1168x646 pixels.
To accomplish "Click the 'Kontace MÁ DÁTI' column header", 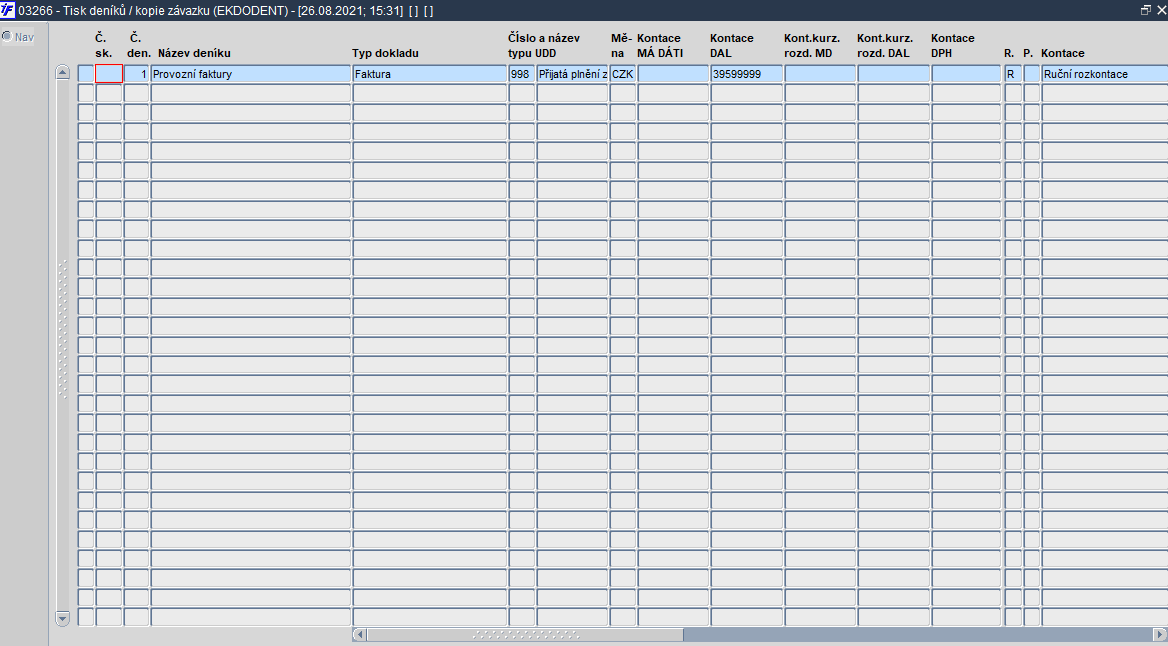I will click(660, 45).
